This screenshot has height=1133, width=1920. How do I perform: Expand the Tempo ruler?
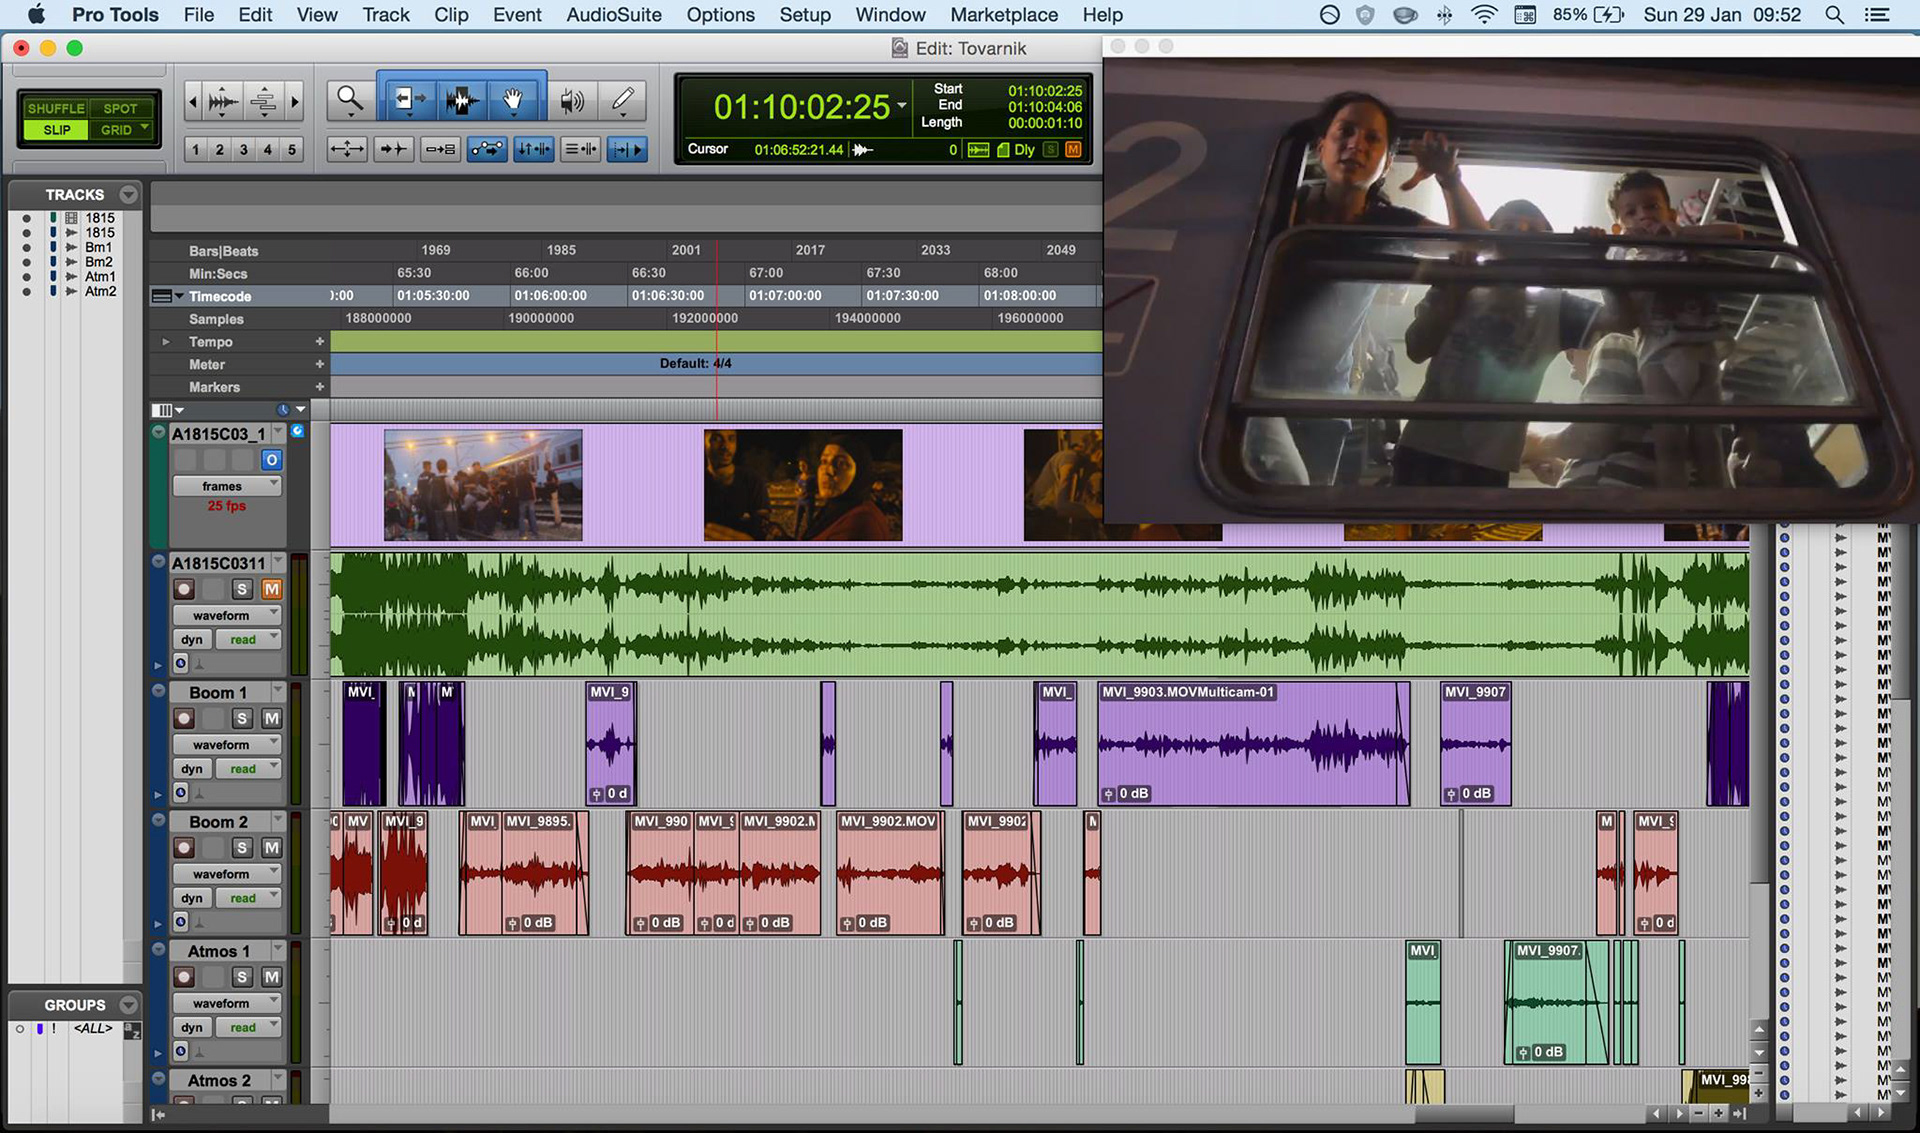[166, 342]
